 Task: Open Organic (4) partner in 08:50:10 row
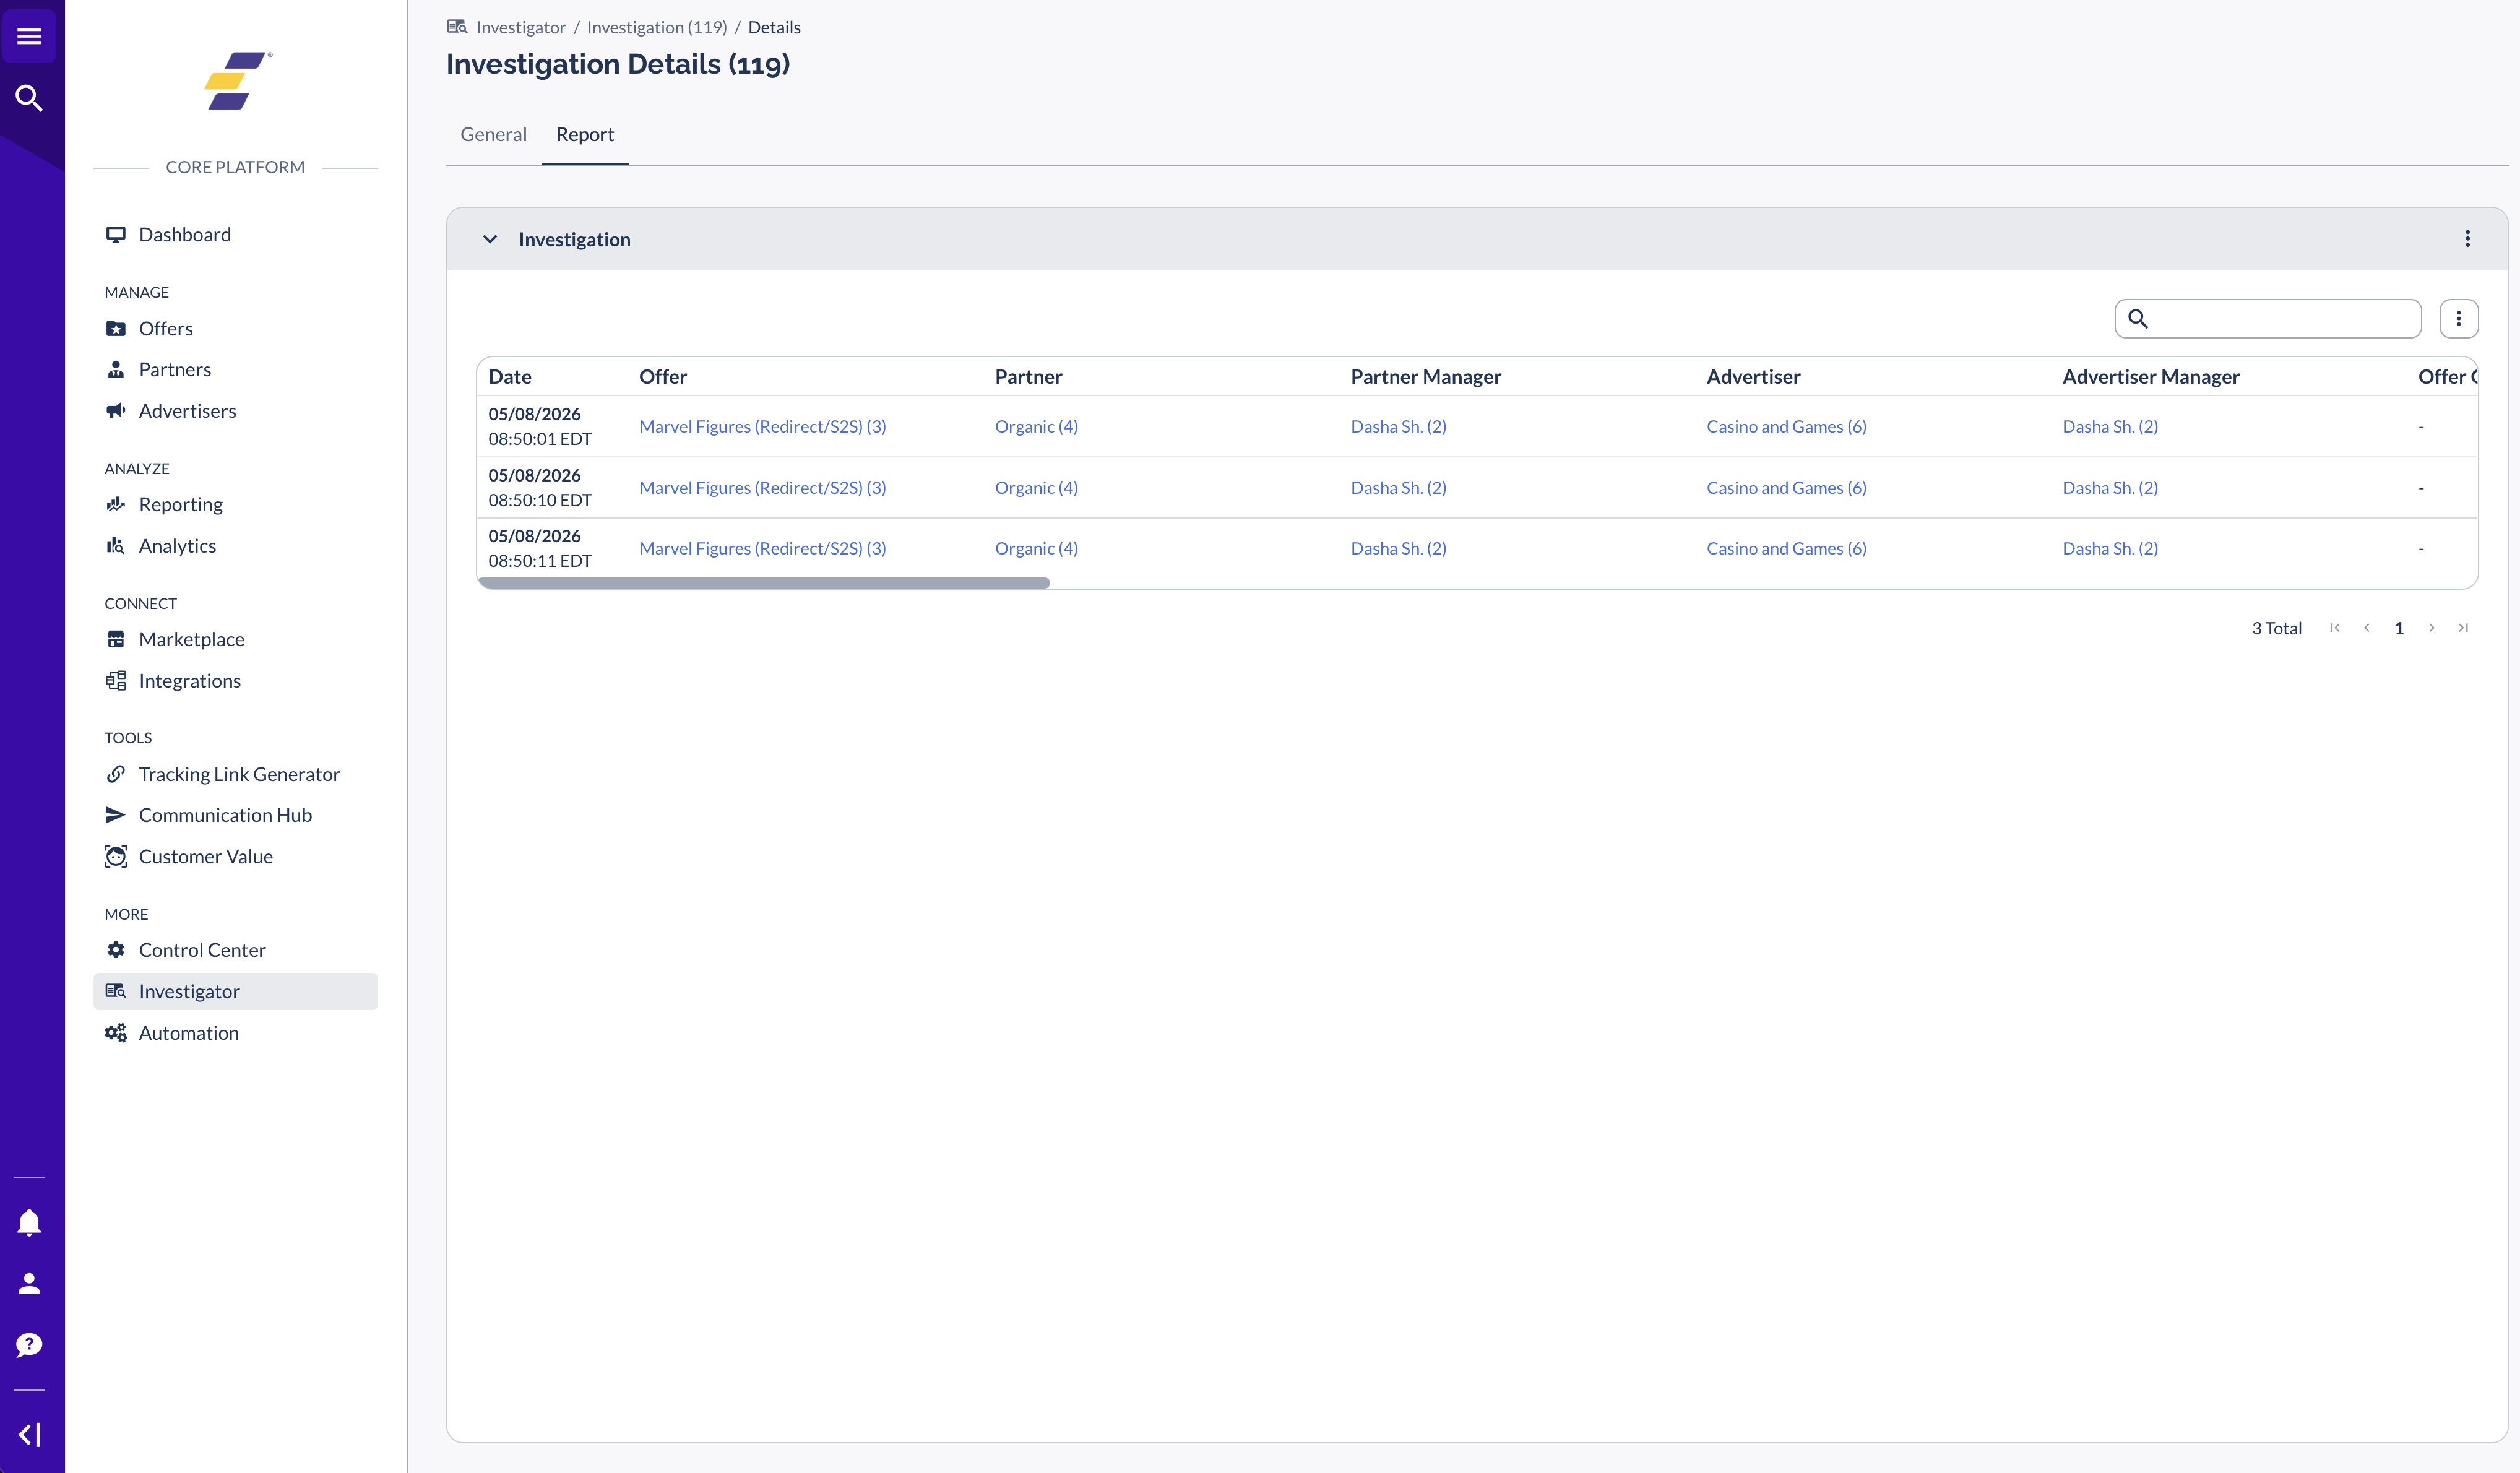pos(1036,488)
